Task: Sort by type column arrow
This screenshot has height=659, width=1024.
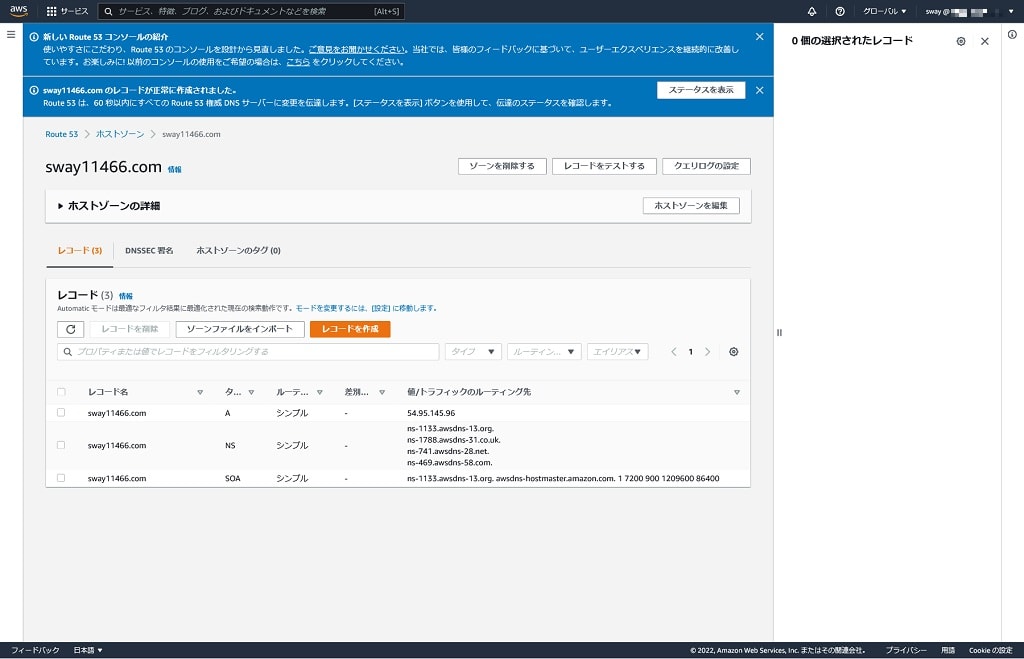Action: click(x=251, y=393)
